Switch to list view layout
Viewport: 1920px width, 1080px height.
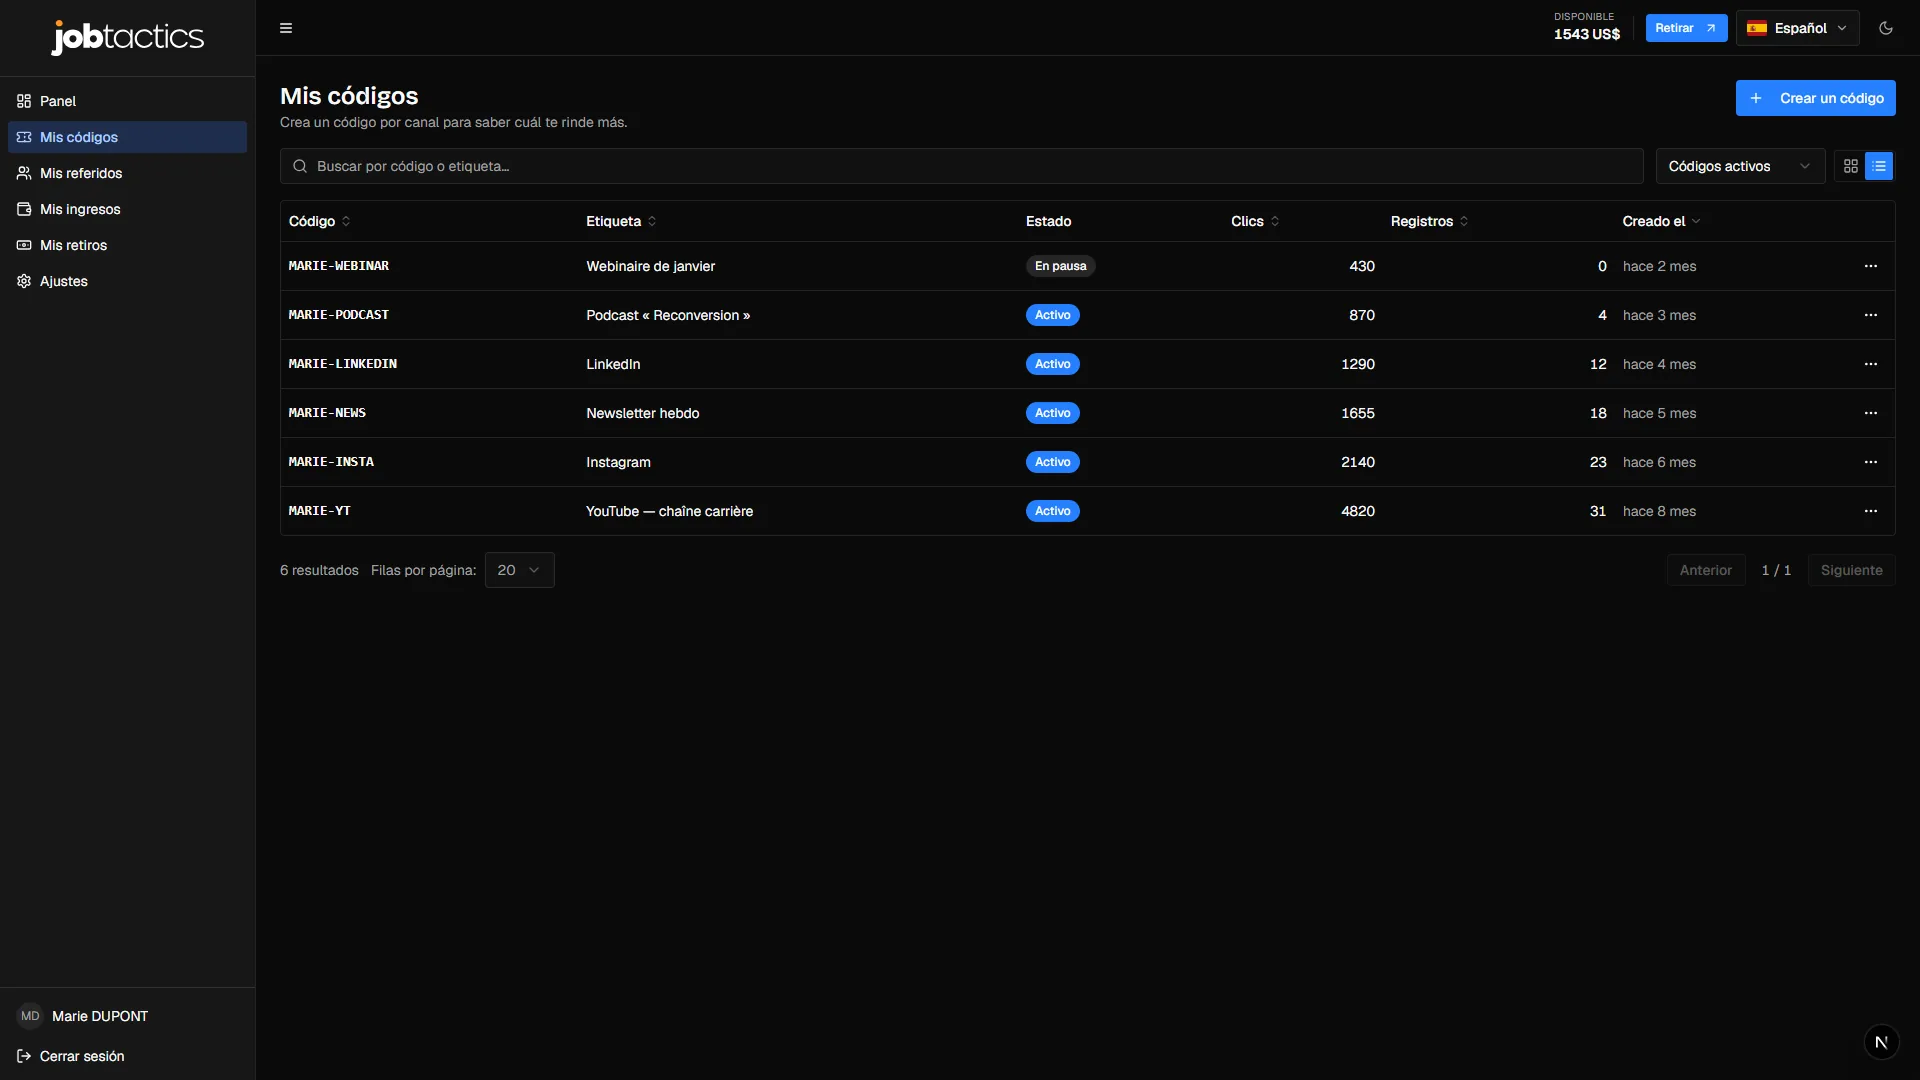point(1879,166)
